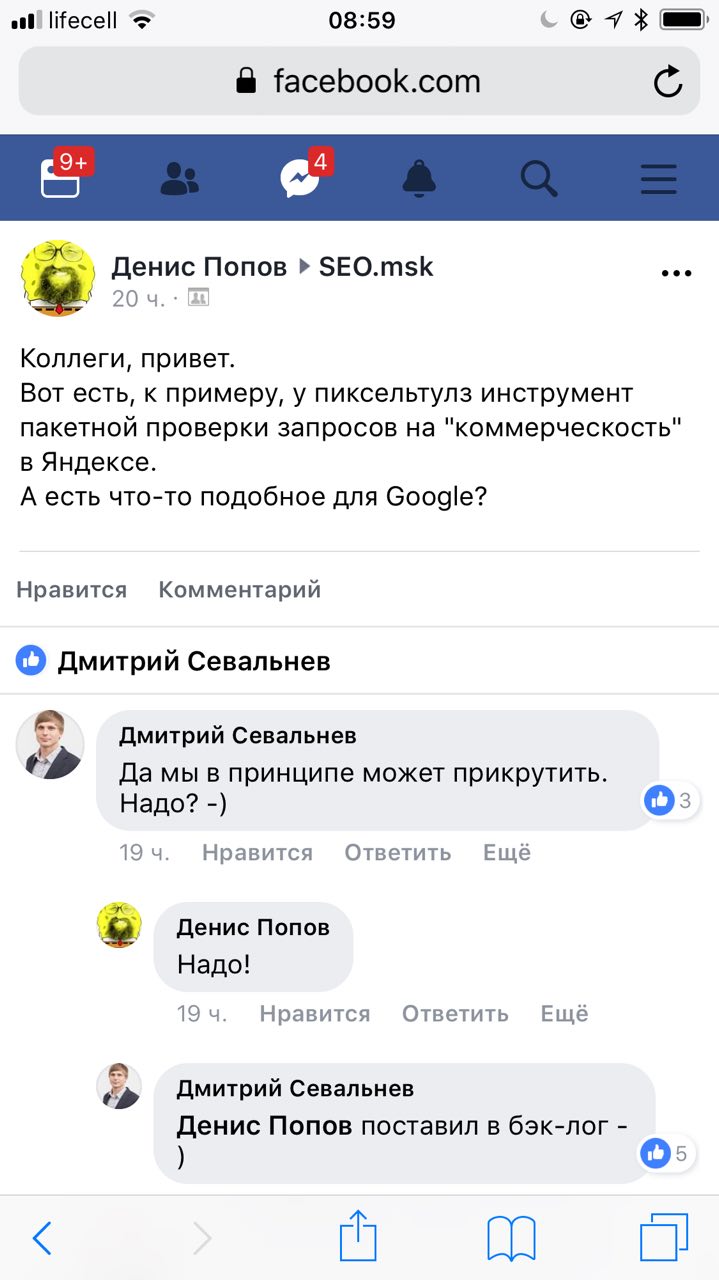Like the post via Нравится
This screenshot has height=1280, width=719.
72,590
